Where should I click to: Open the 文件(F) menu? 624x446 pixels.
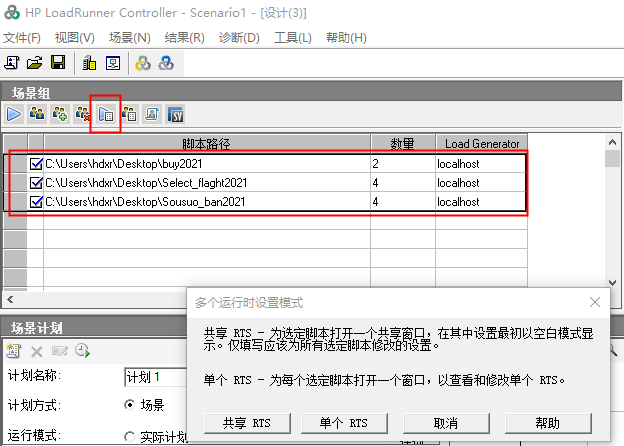pyautogui.click(x=22, y=38)
